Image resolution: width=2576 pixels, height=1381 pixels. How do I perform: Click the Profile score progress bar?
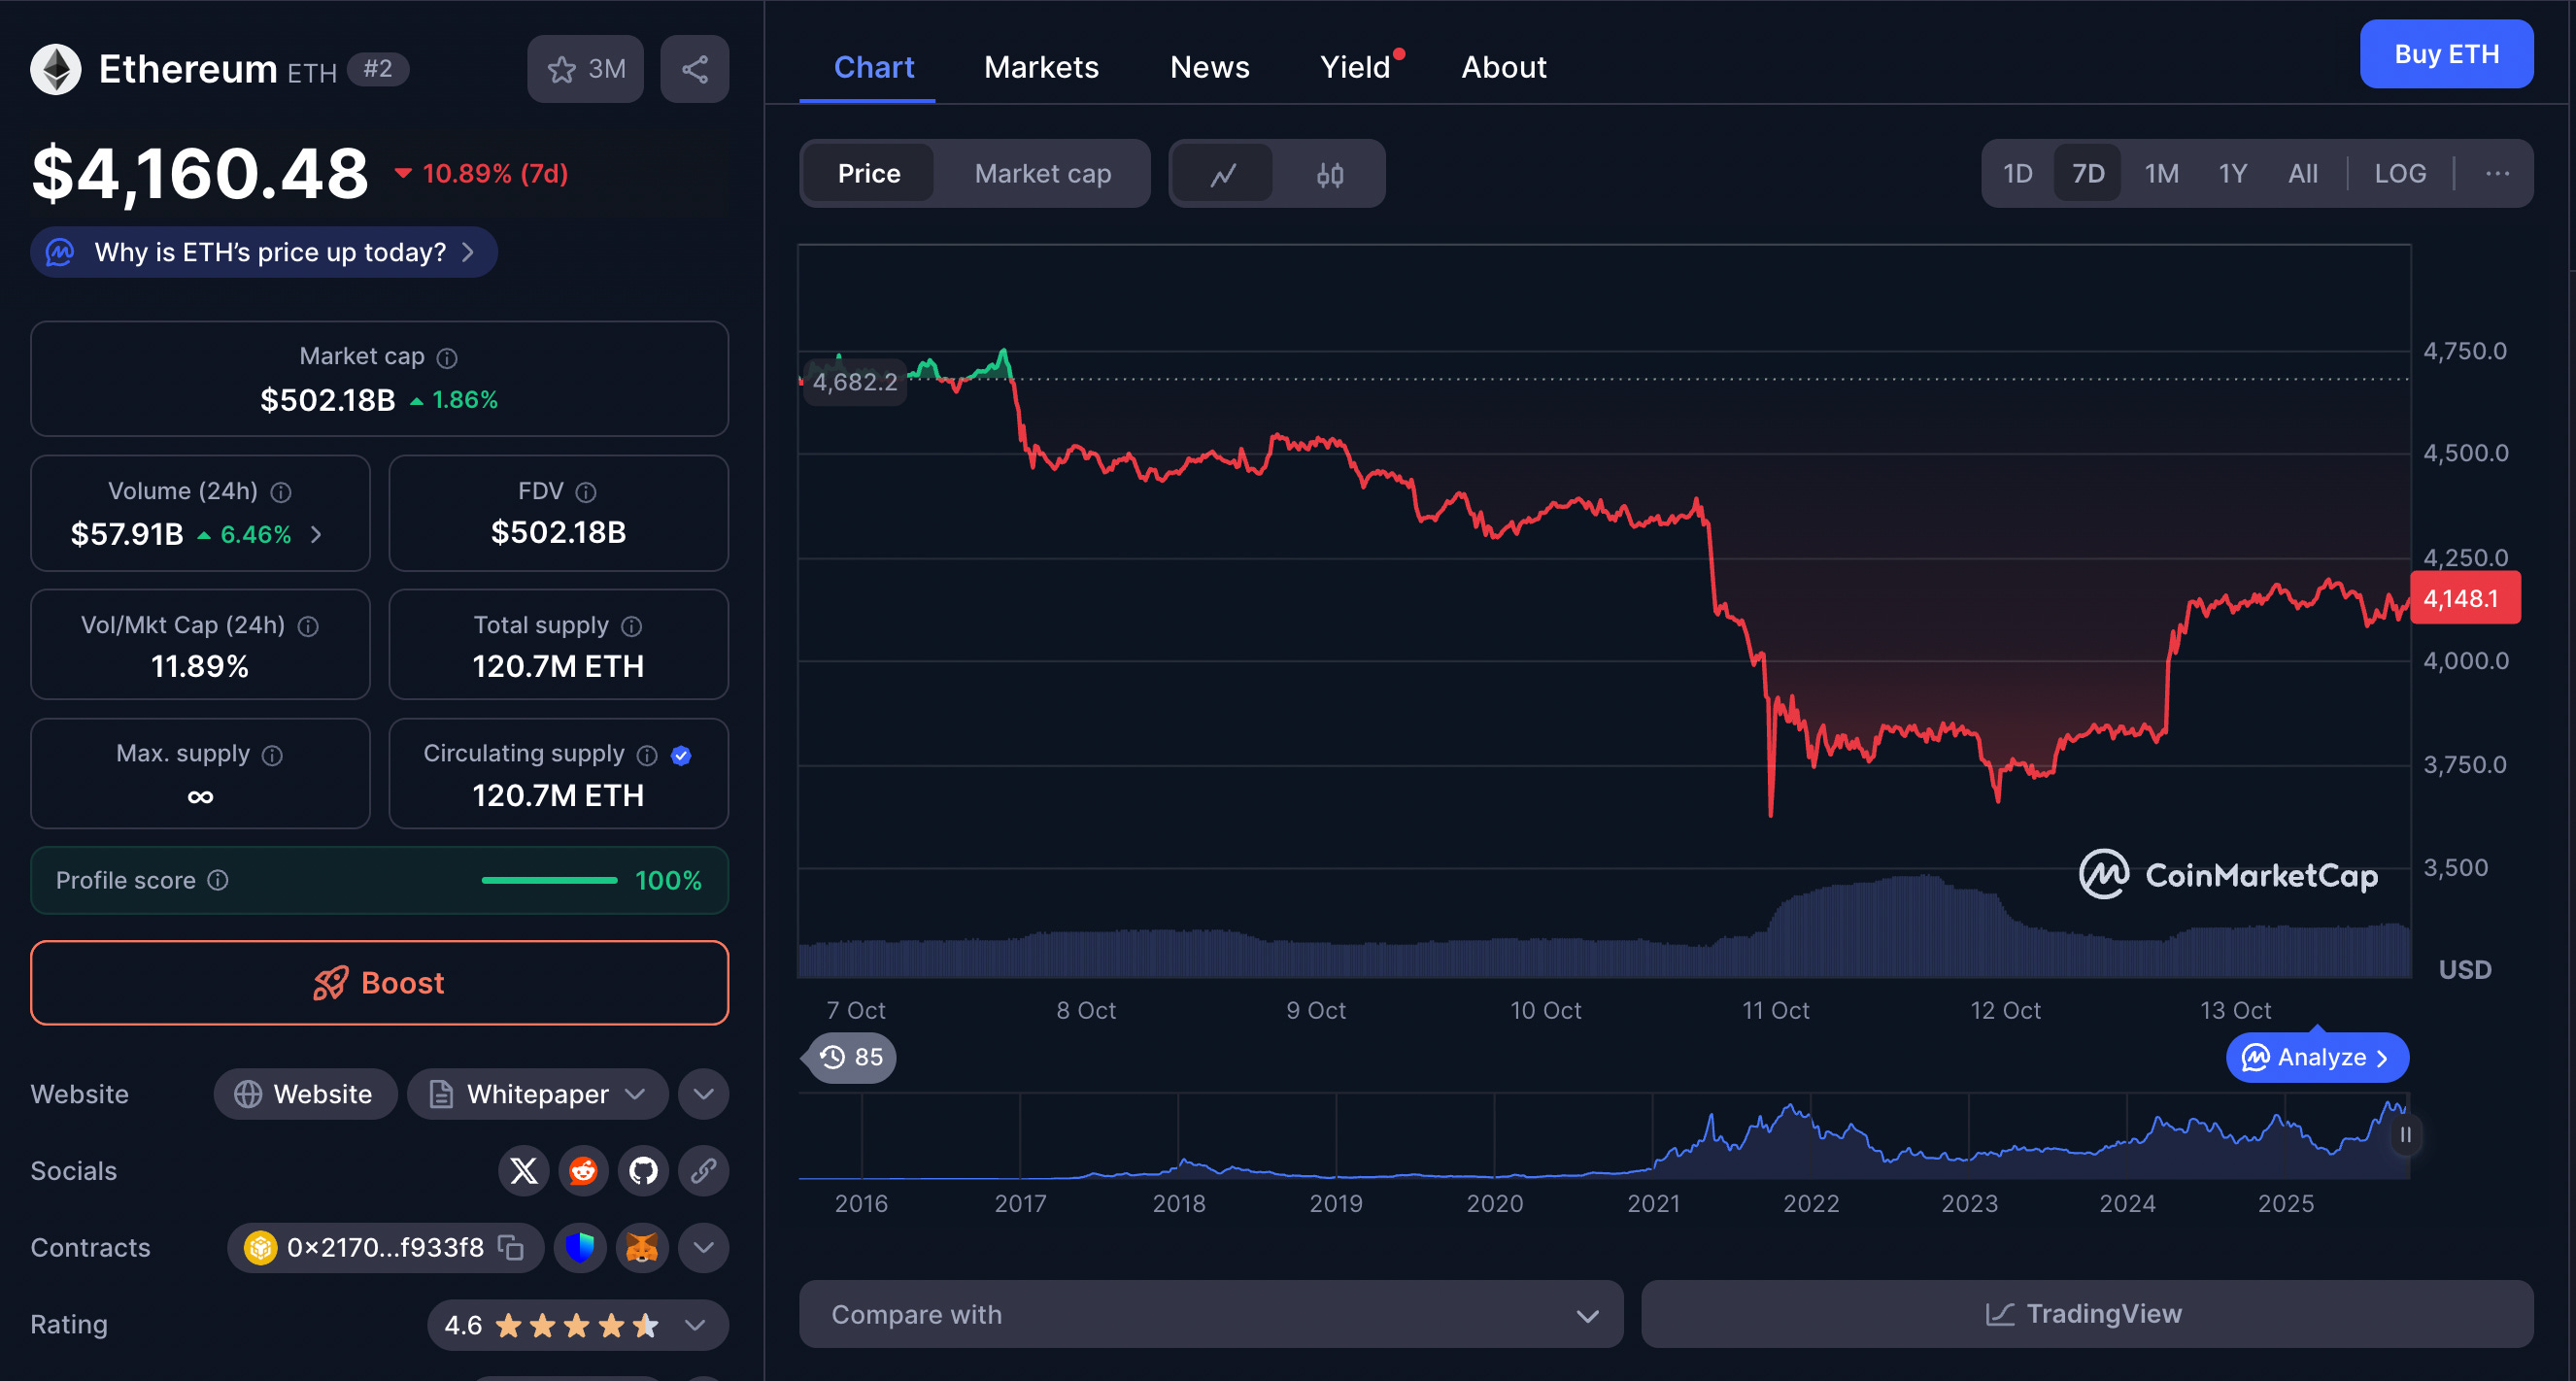(x=549, y=881)
